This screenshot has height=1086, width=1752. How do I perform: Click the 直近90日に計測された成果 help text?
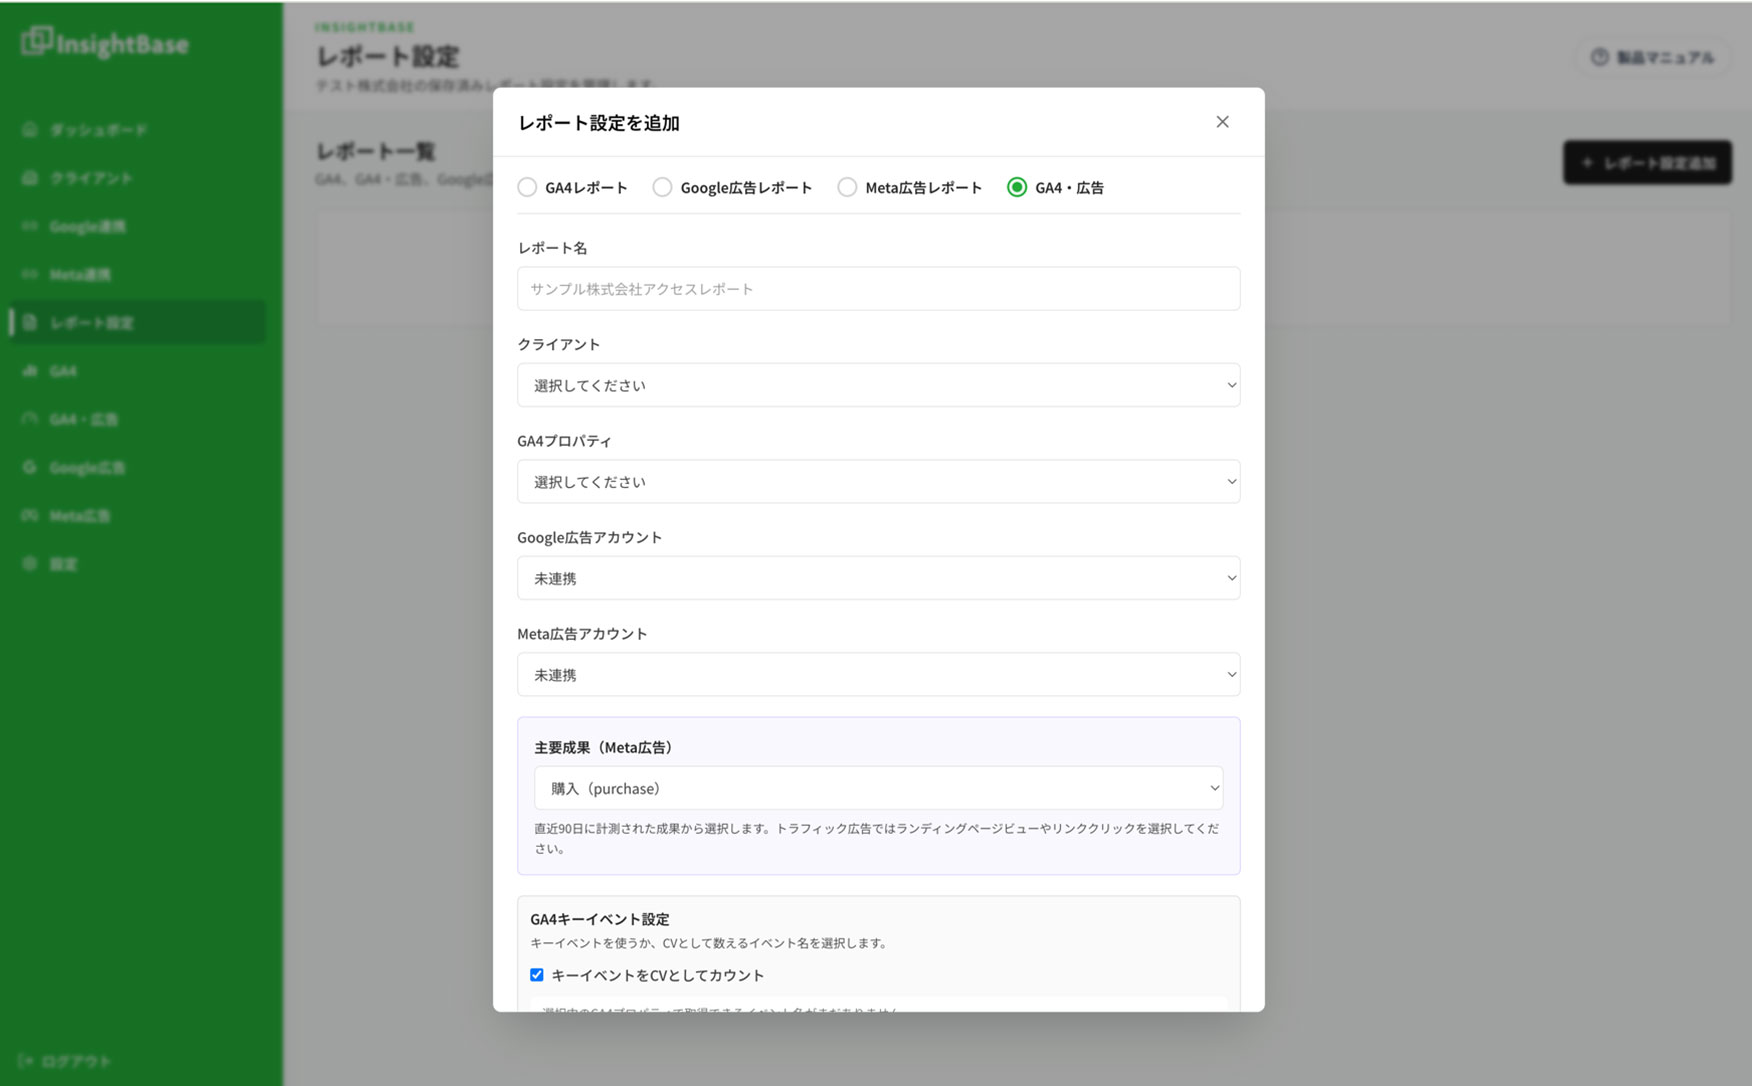coord(877,838)
